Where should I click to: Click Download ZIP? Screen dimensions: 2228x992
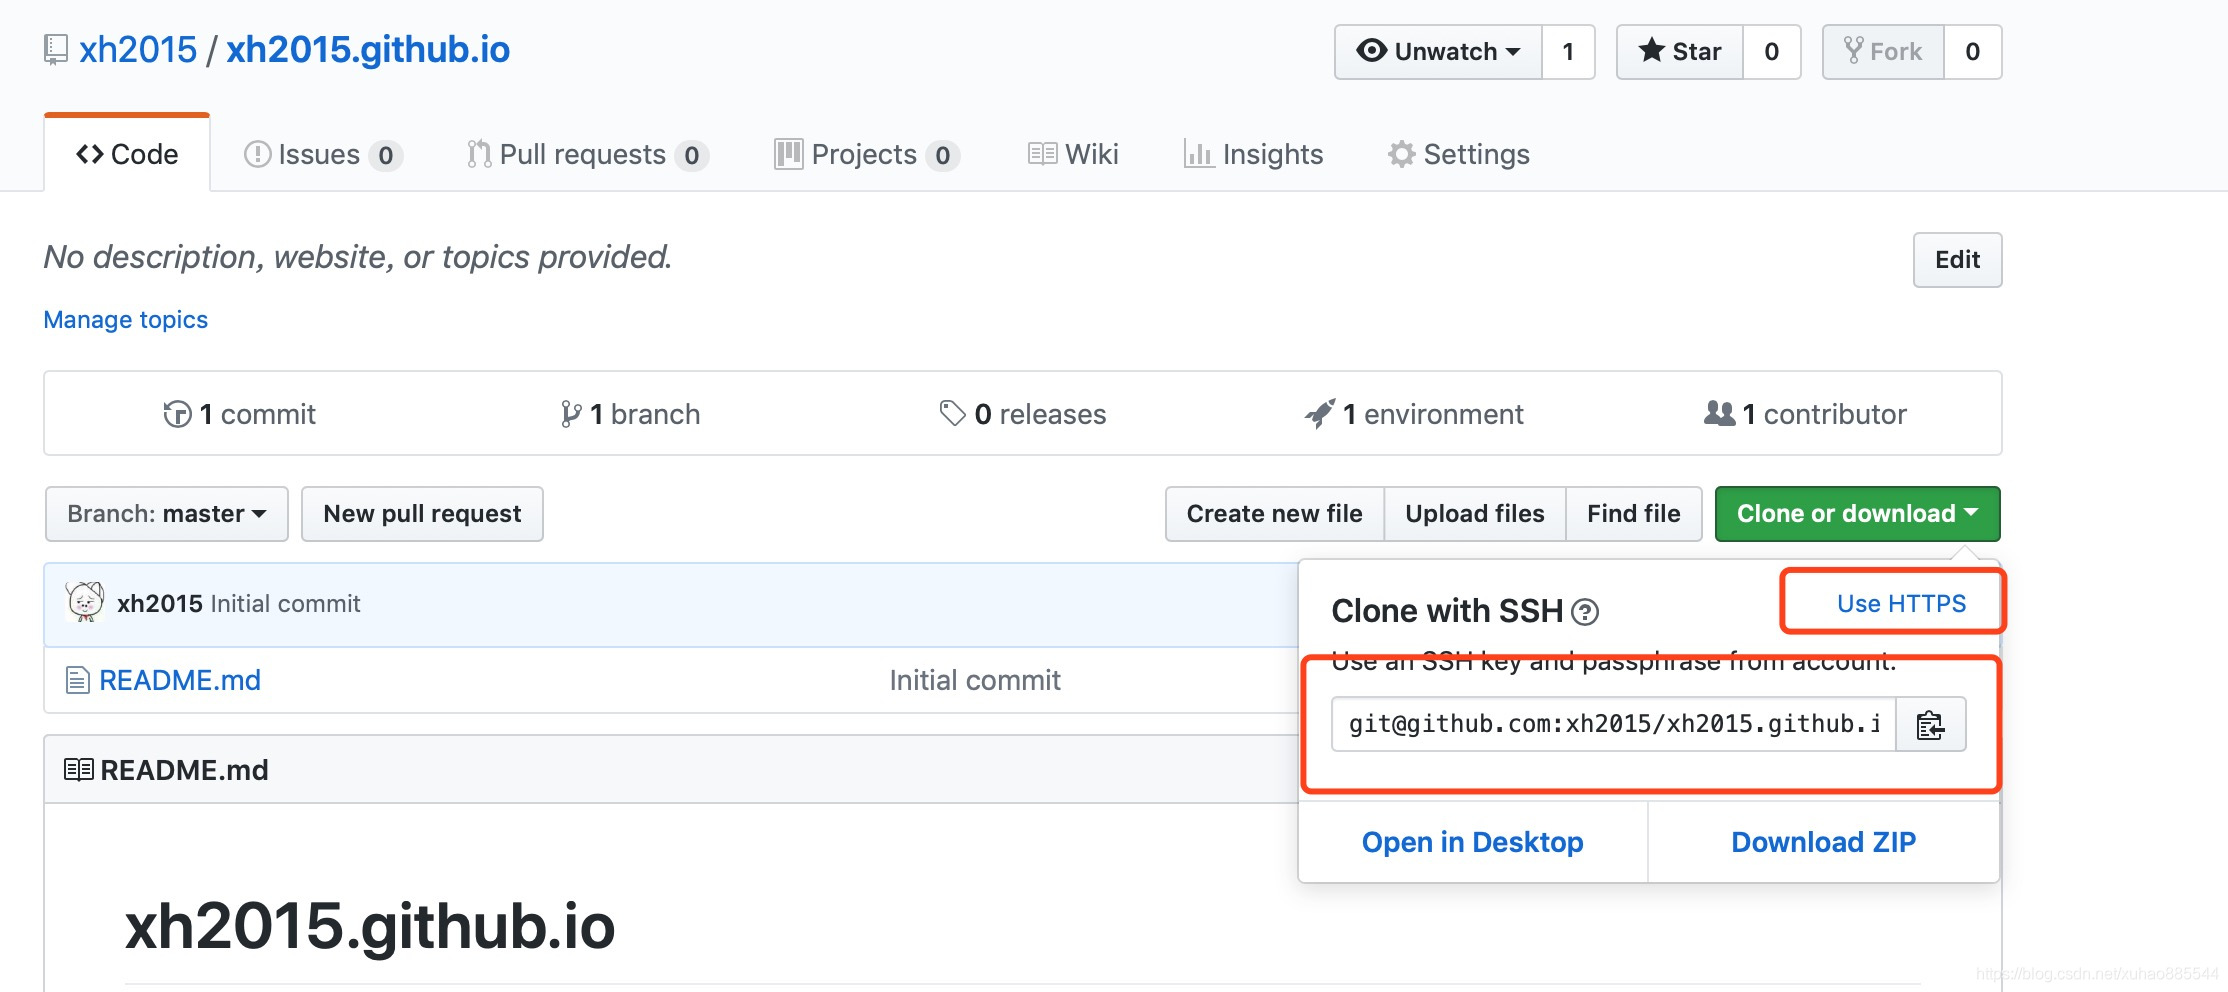click(x=1824, y=842)
